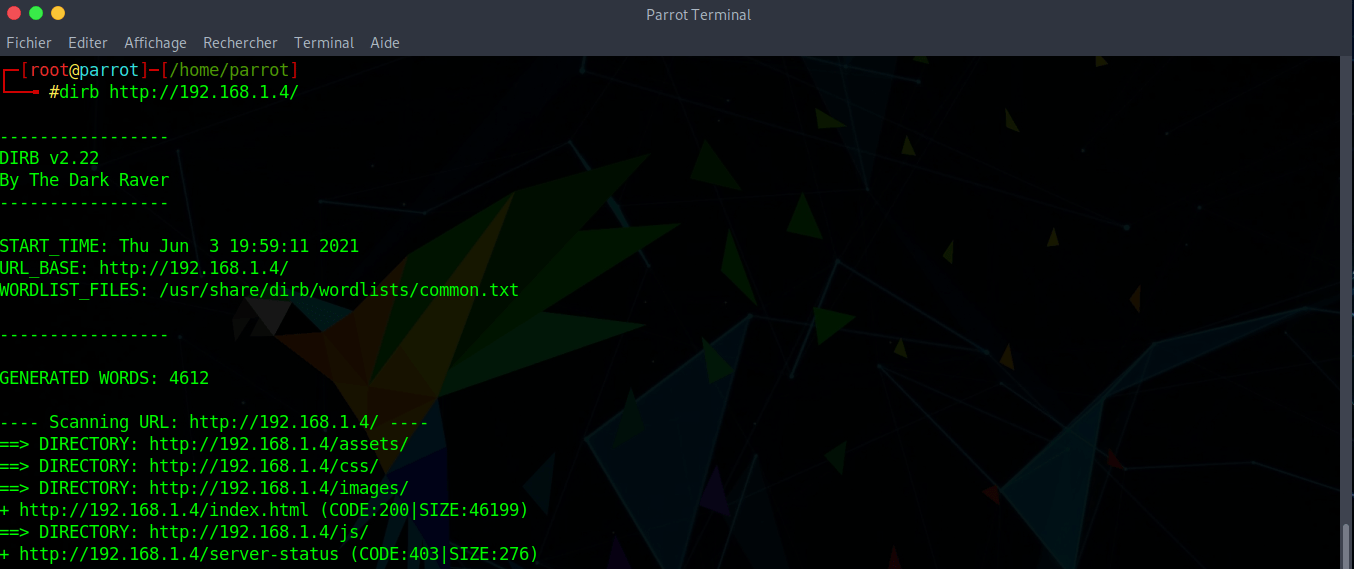Click the server-status result line
1354x569 pixels.
[x=269, y=554]
